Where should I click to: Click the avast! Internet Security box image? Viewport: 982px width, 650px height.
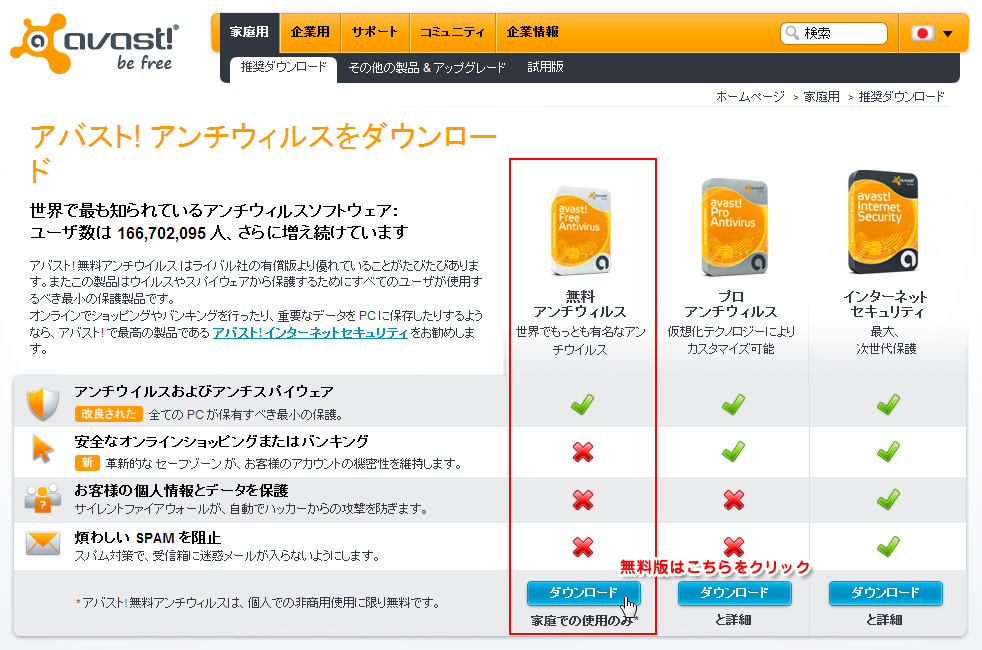point(883,222)
